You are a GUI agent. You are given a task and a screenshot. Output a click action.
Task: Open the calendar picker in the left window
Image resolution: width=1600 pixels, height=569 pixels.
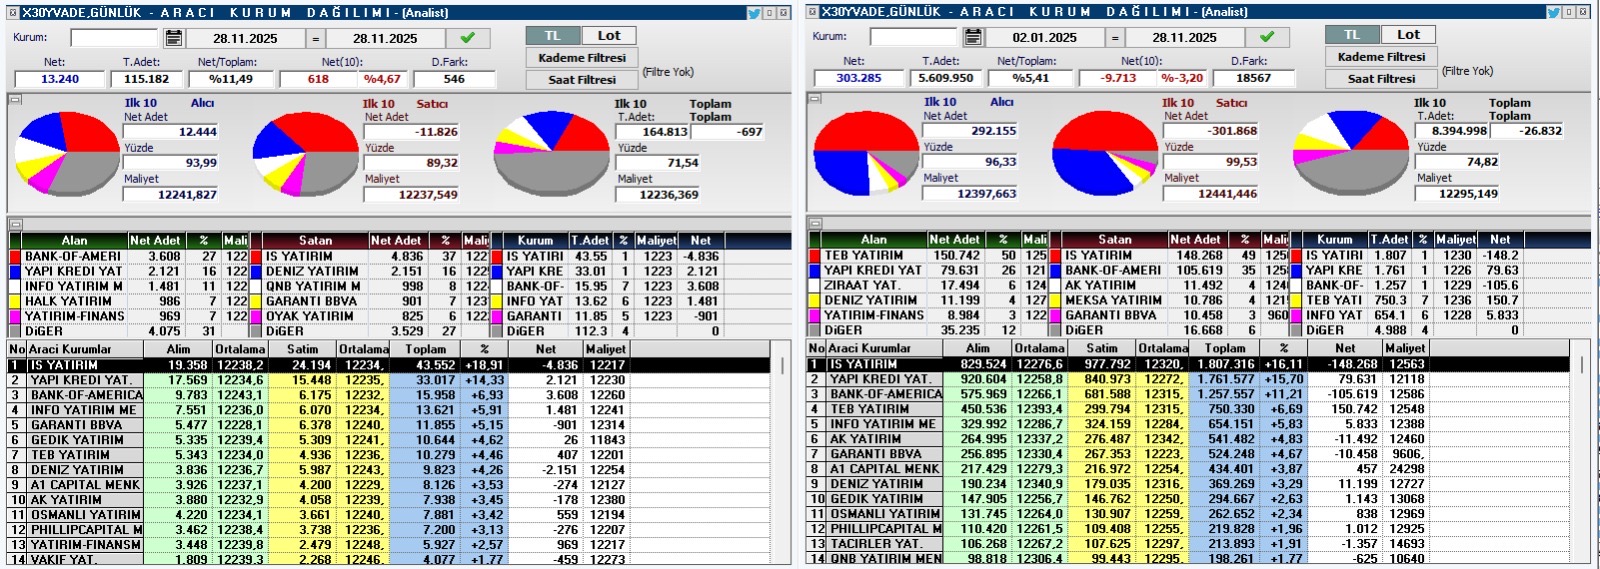[x=174, y=38]
